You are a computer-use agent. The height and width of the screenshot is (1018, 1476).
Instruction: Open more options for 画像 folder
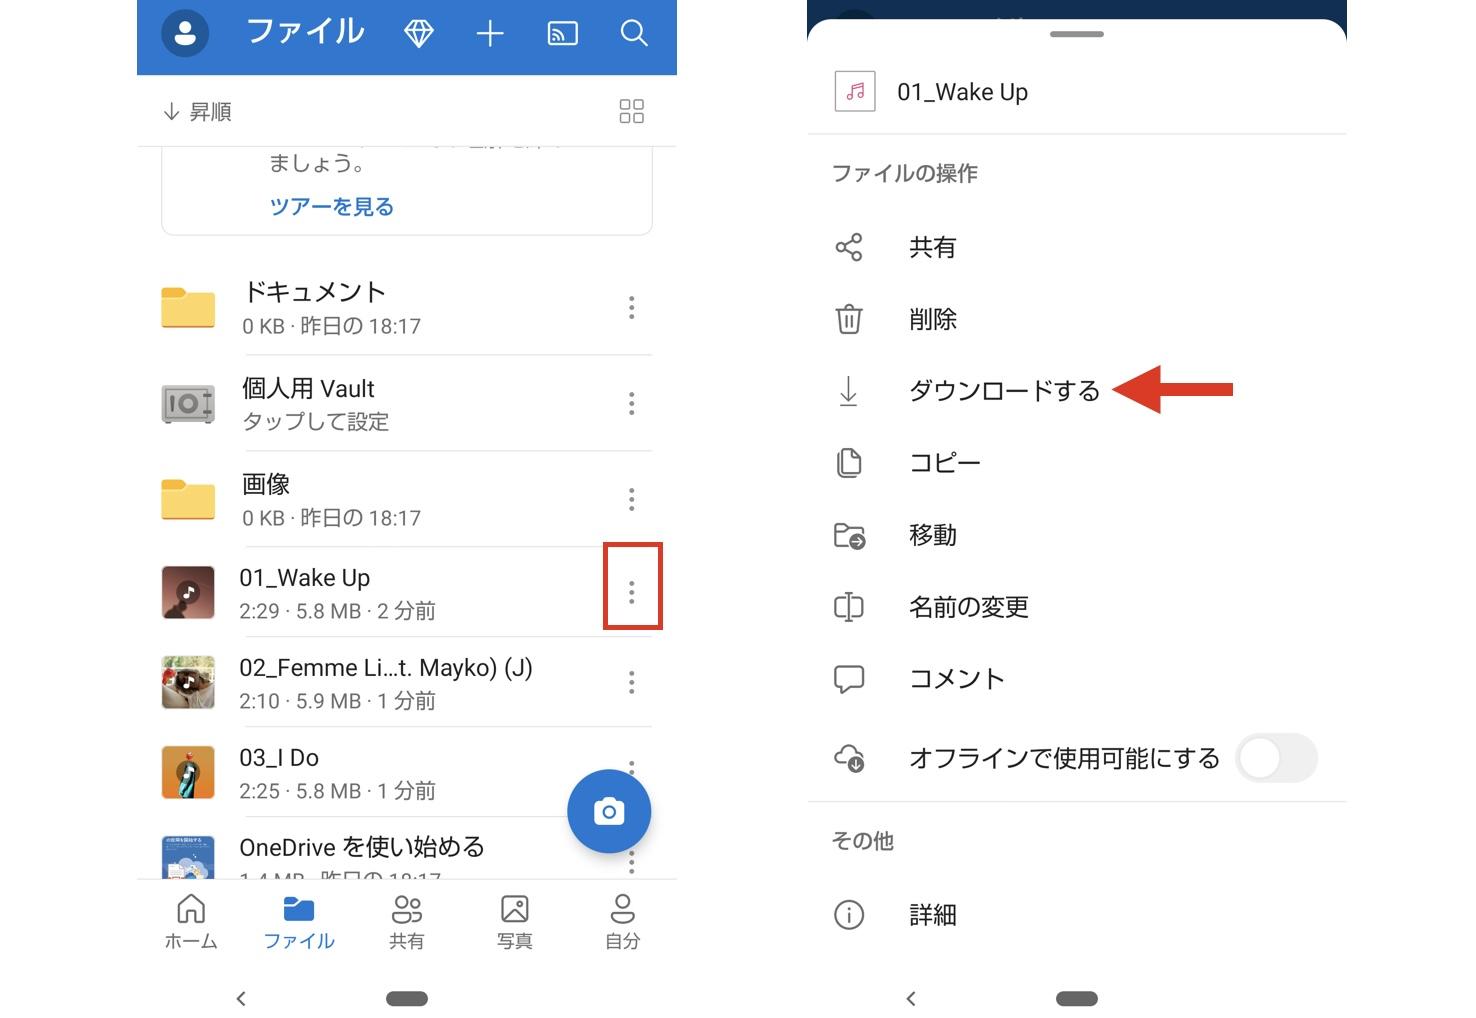point(632,499)
